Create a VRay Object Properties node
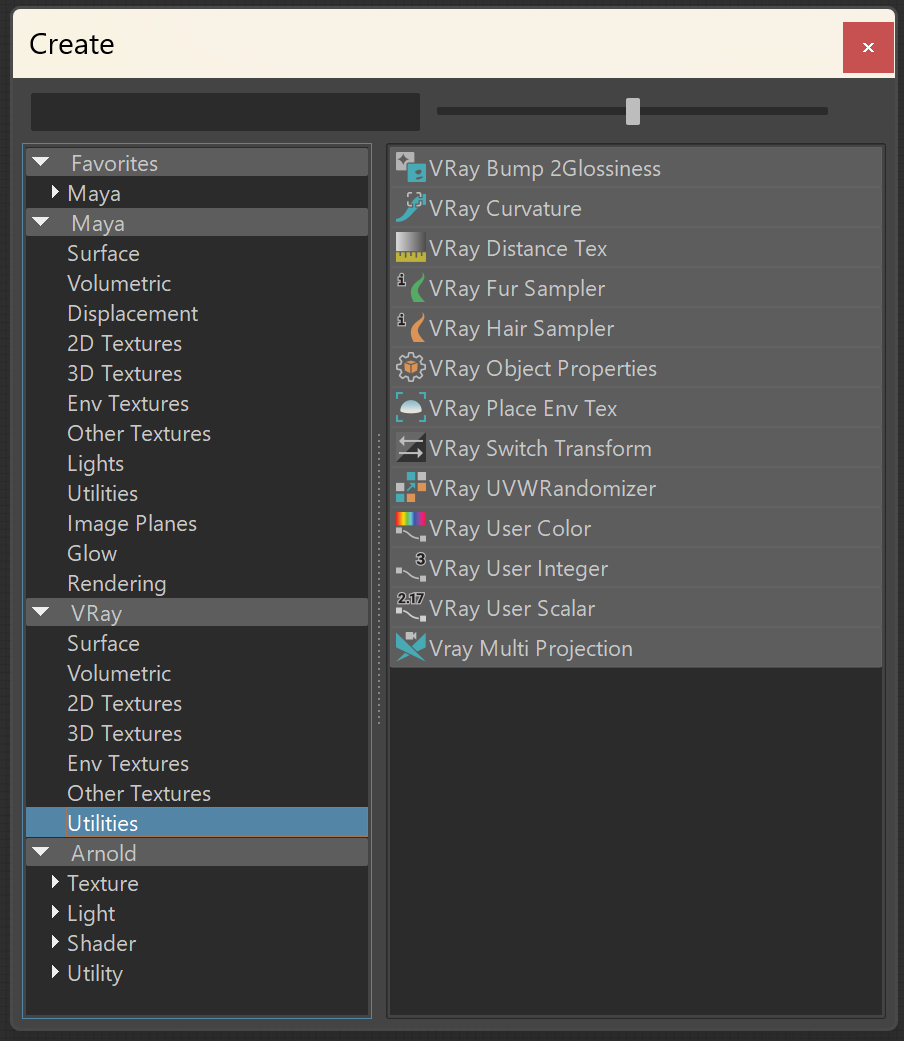 coord(637,367)
